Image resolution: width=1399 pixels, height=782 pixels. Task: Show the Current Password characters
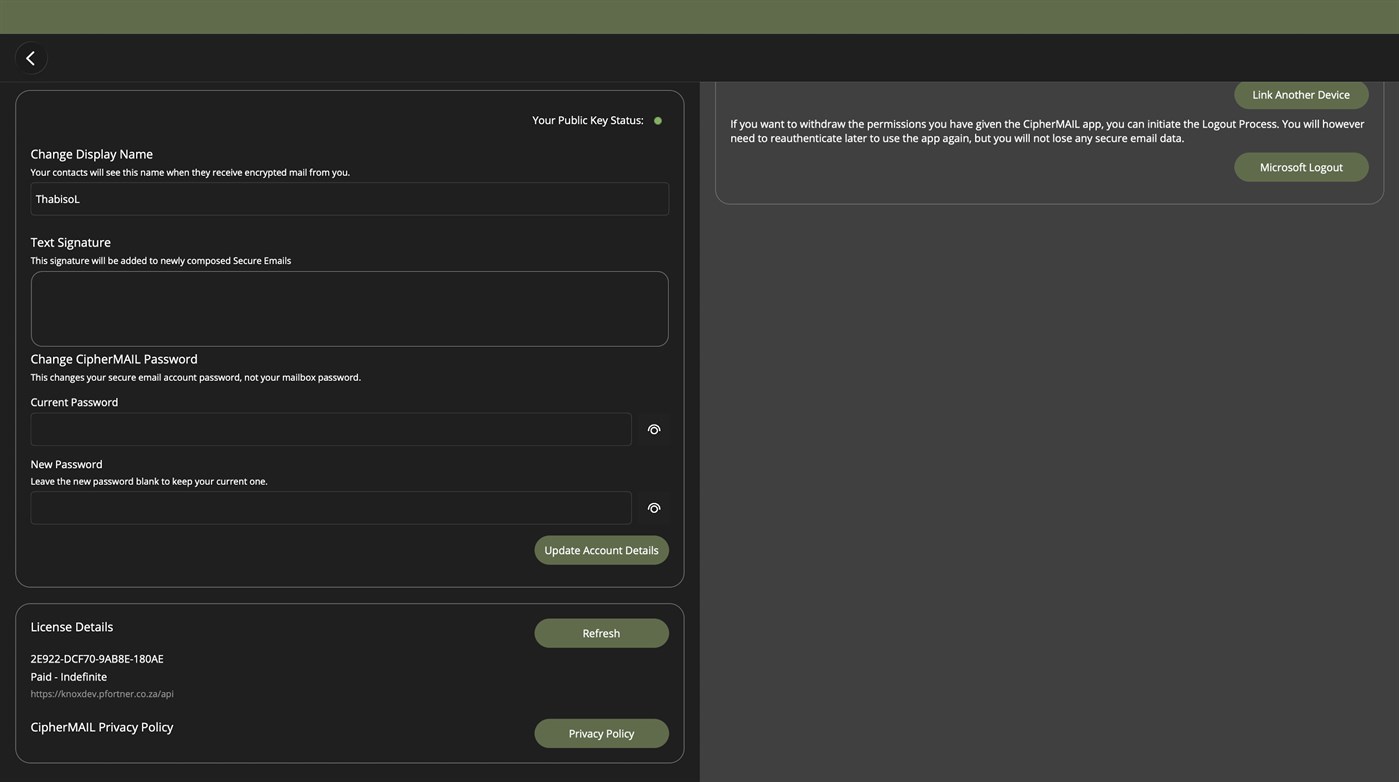pyautogui.click(x=654, y=430)
